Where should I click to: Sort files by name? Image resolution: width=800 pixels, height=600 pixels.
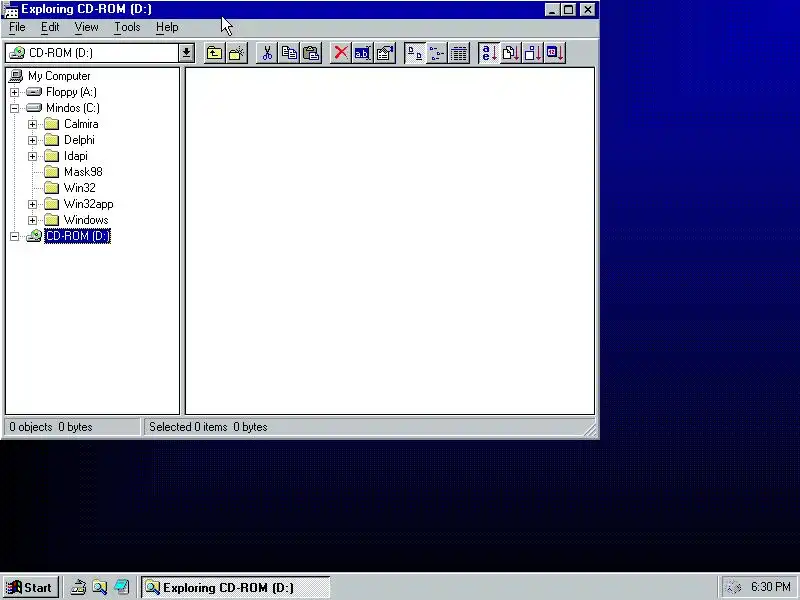point(489,53)
